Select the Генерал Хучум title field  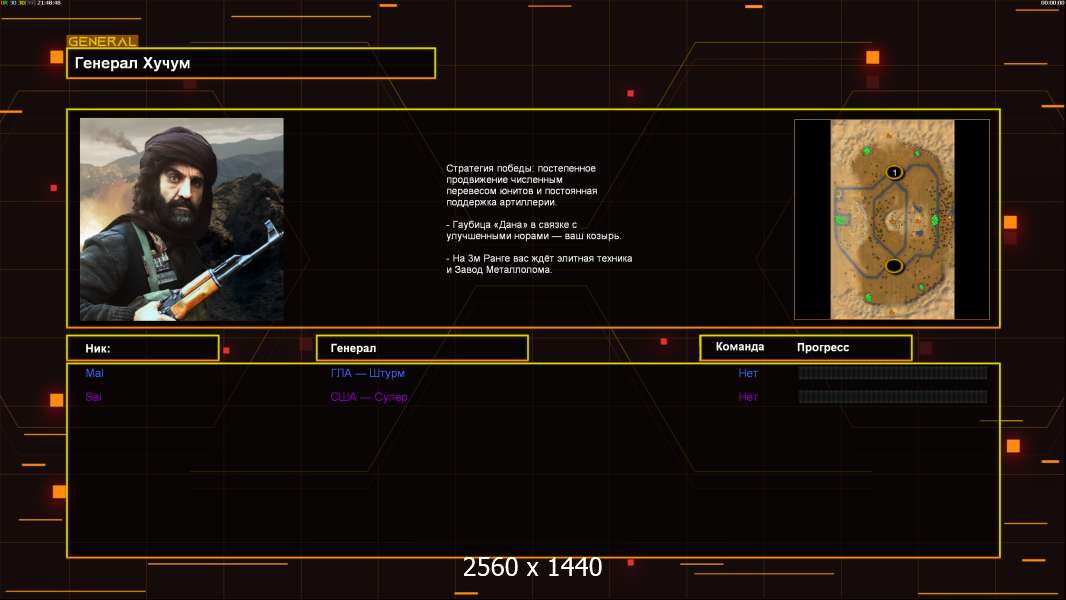click(251, 63)
